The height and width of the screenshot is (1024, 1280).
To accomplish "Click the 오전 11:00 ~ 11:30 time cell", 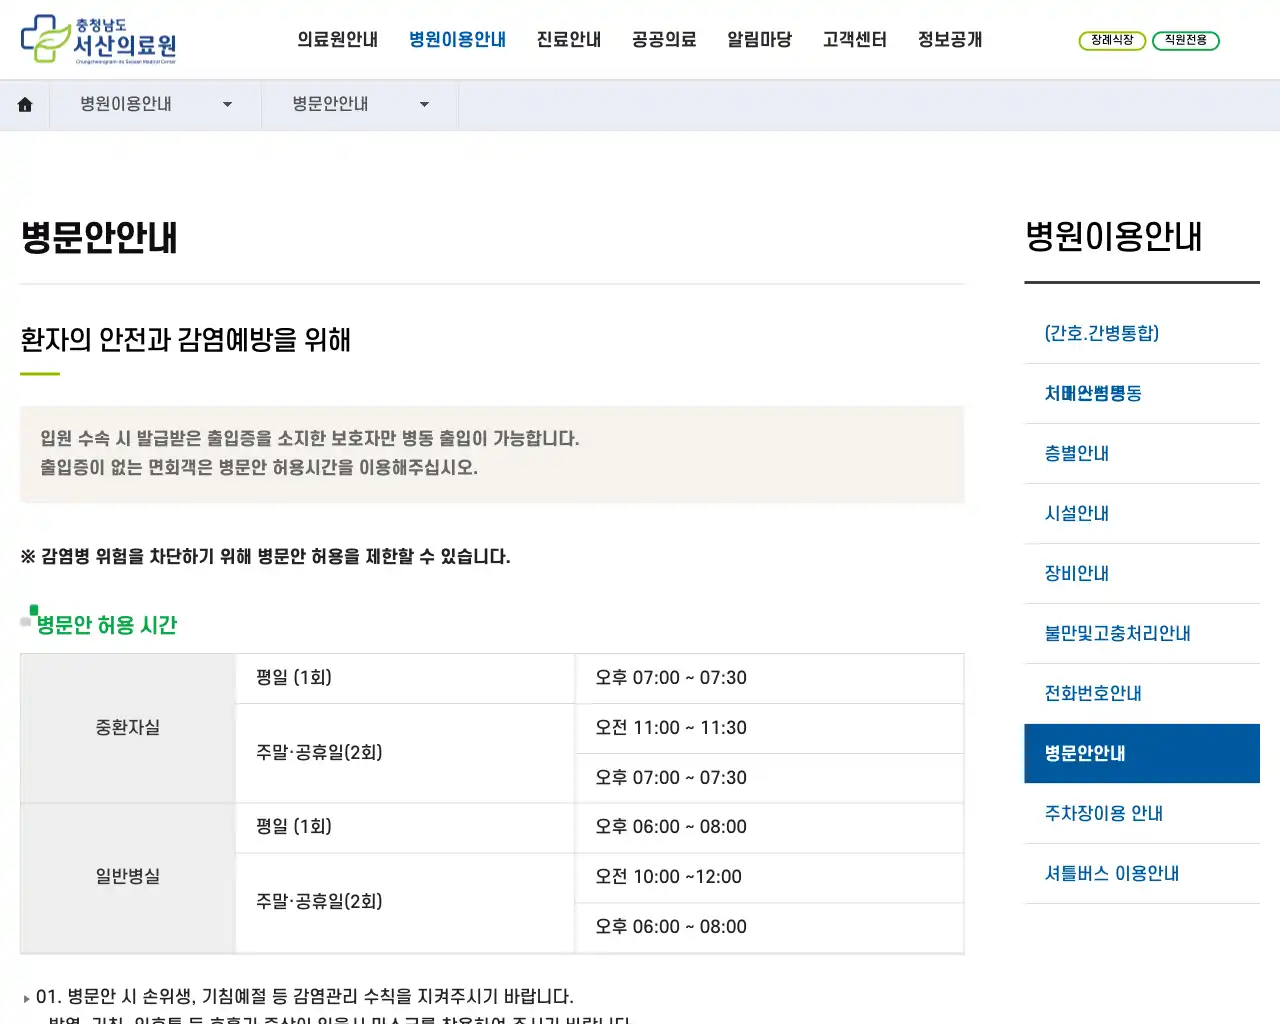I will (769, 728).
